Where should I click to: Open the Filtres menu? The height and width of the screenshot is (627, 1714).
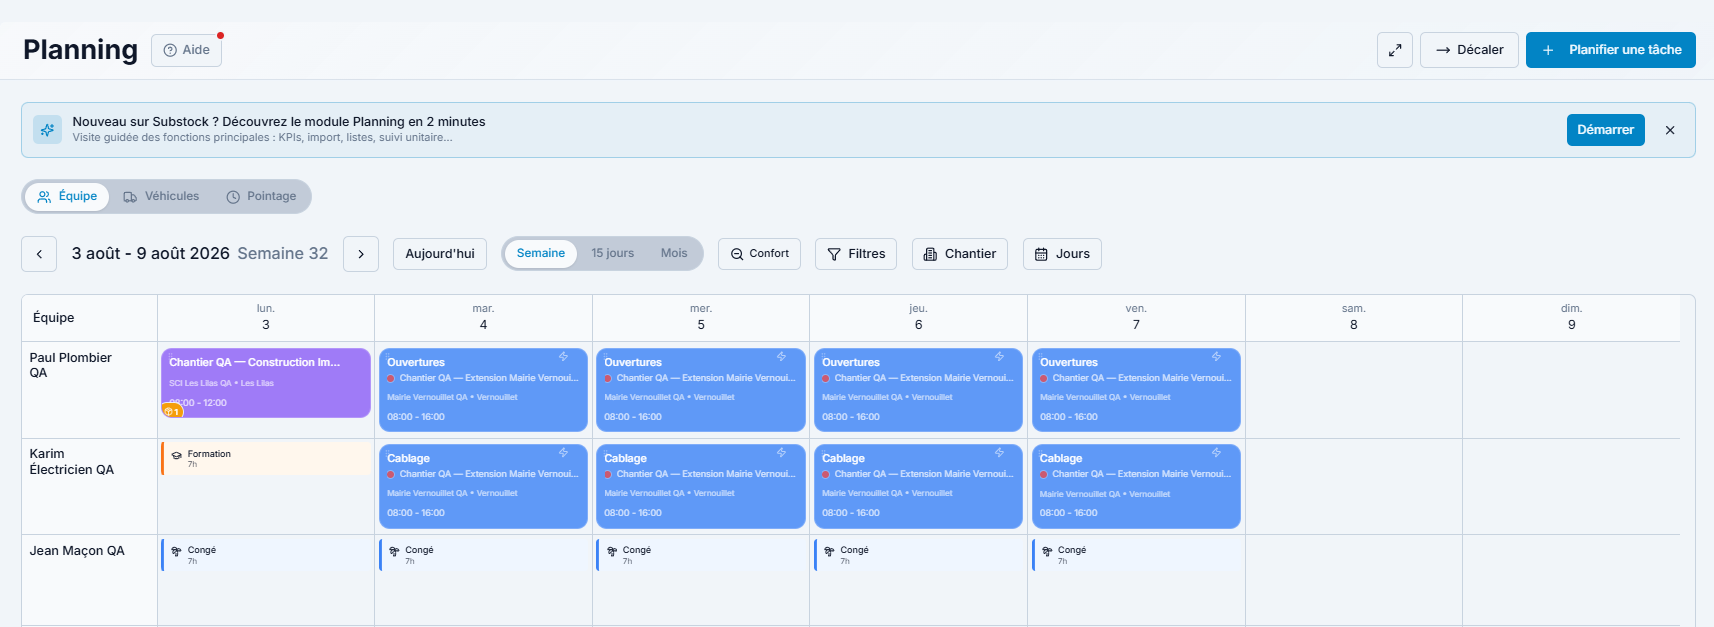[x=856, y=254]
